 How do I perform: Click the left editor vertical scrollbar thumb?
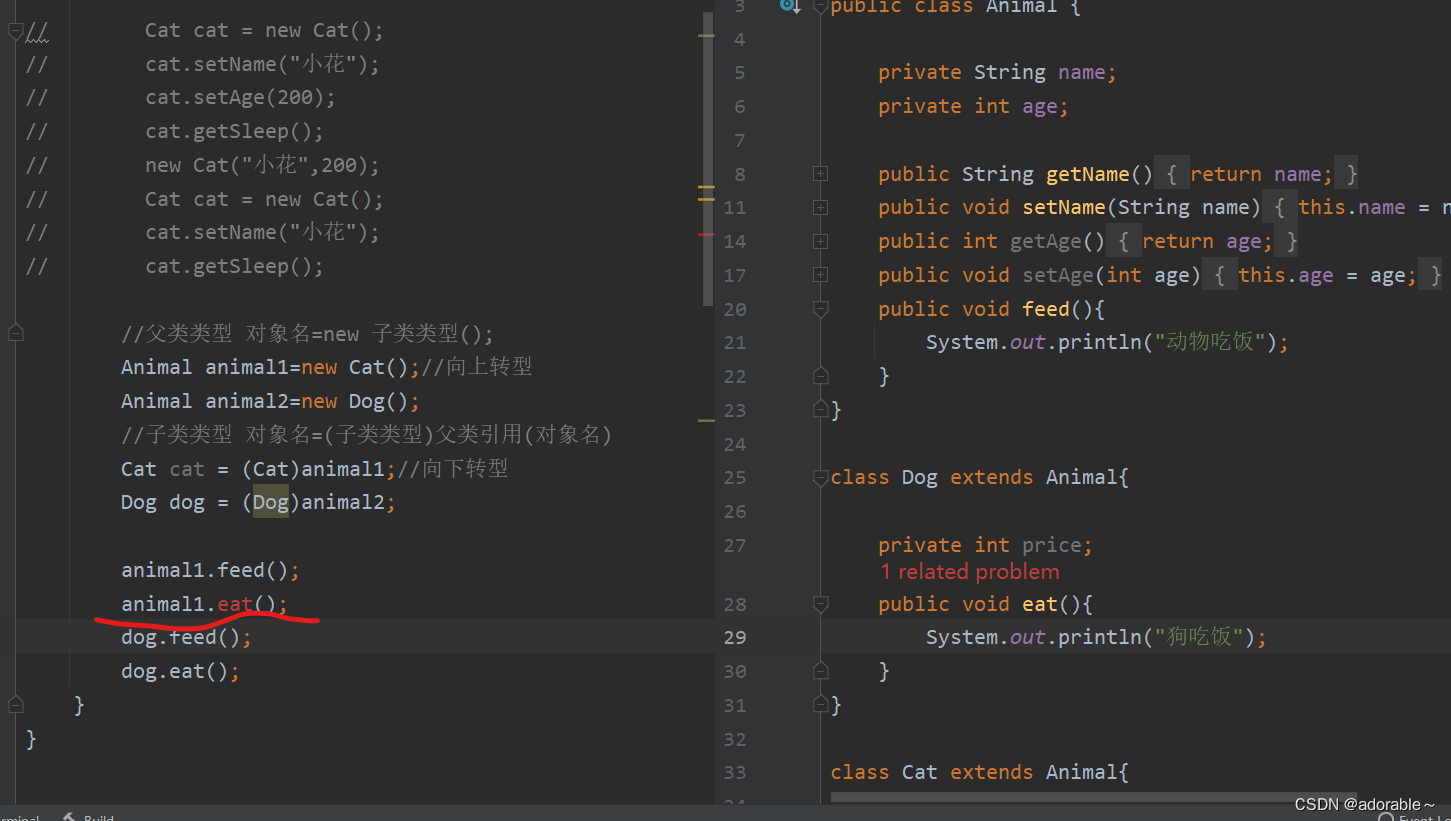(708, 160)
